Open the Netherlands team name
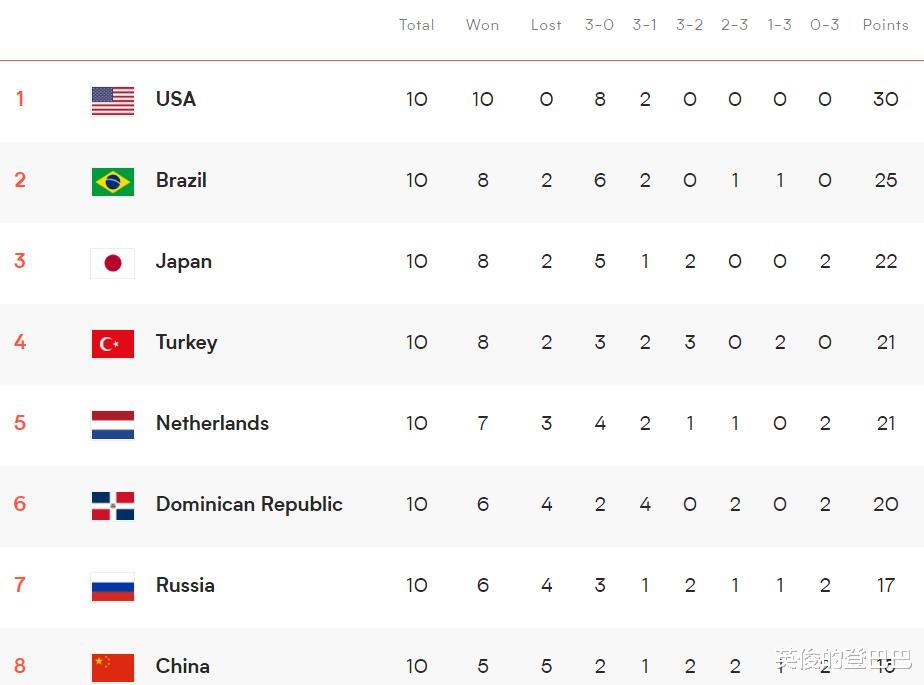 tap(212, 423)
